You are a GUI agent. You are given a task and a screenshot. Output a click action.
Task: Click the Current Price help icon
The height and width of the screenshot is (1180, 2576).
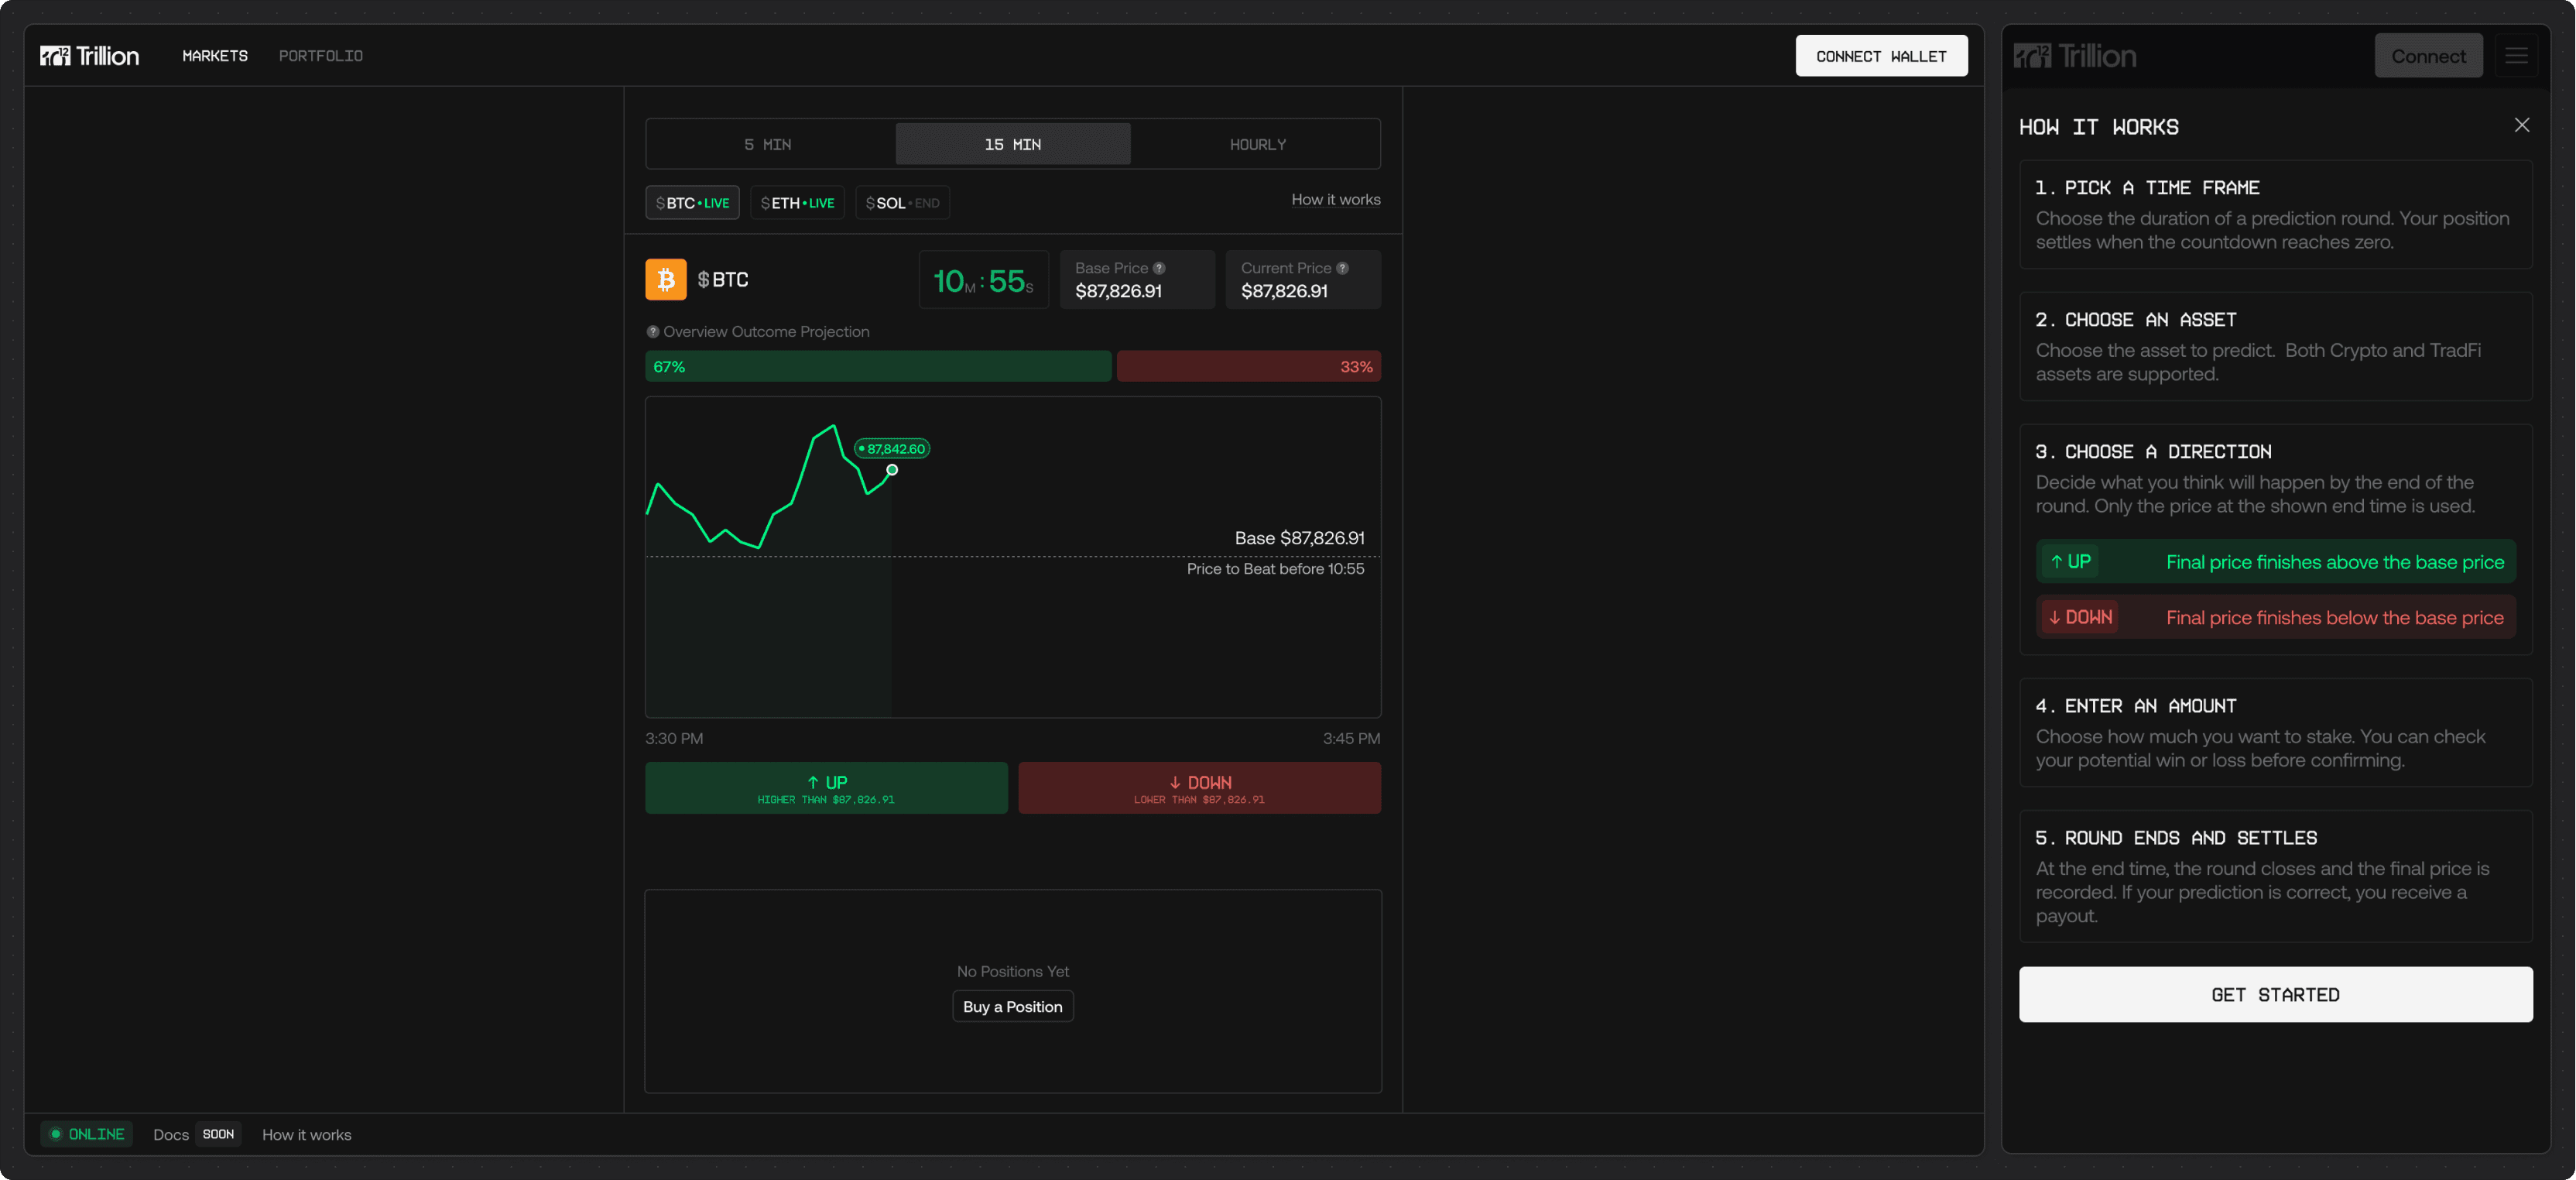click(x=1342, y=268)
